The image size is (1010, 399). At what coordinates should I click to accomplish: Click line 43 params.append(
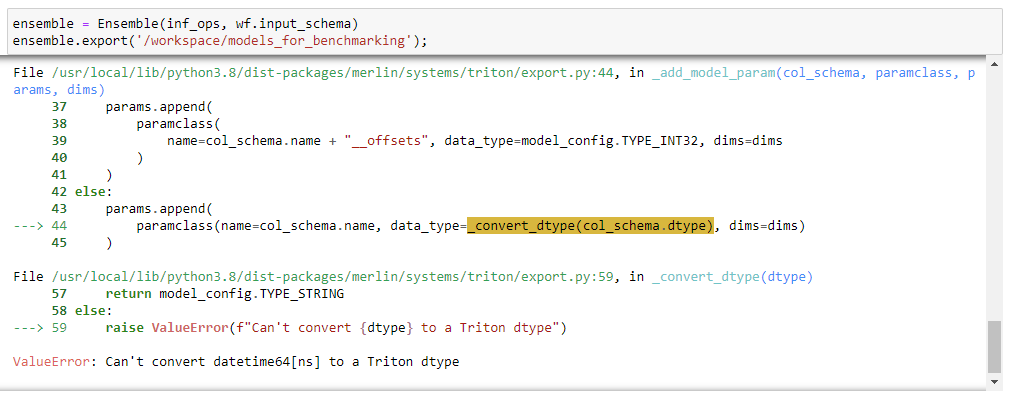[159, 209]
